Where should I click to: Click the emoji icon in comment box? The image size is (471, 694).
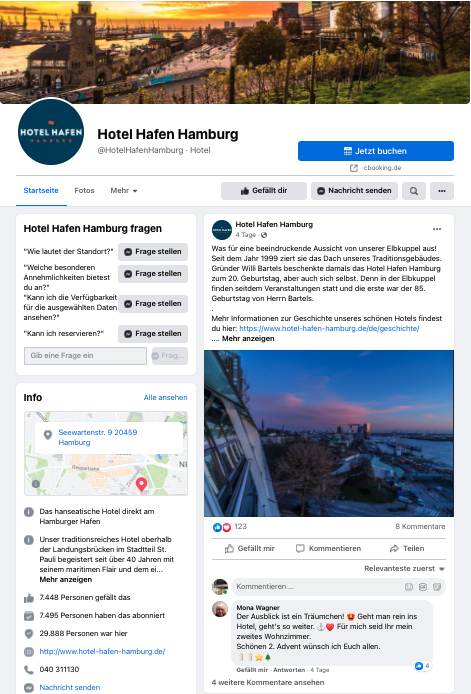point(409,586)
